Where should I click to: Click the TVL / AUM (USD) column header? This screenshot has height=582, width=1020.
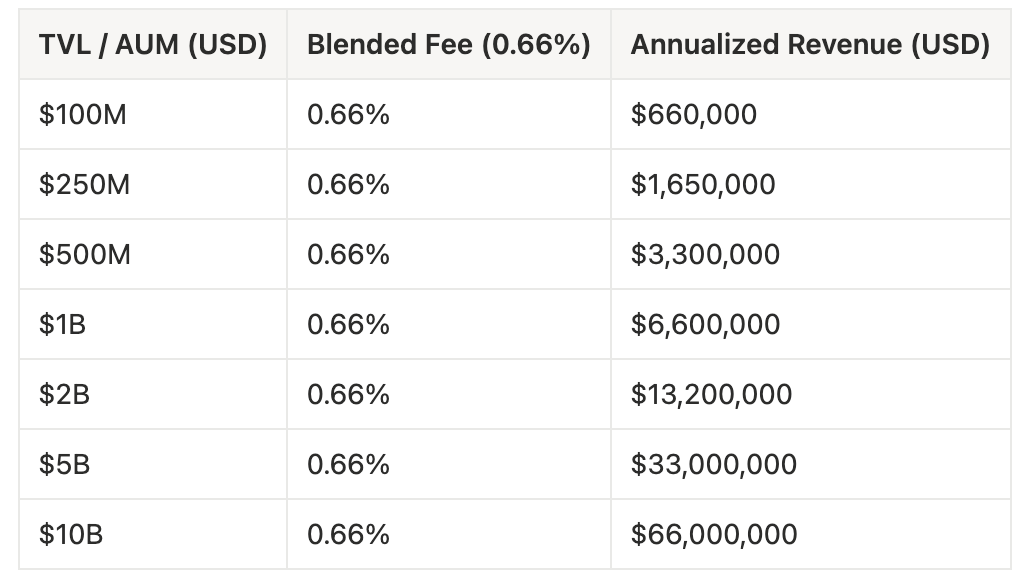pos(153,45)
